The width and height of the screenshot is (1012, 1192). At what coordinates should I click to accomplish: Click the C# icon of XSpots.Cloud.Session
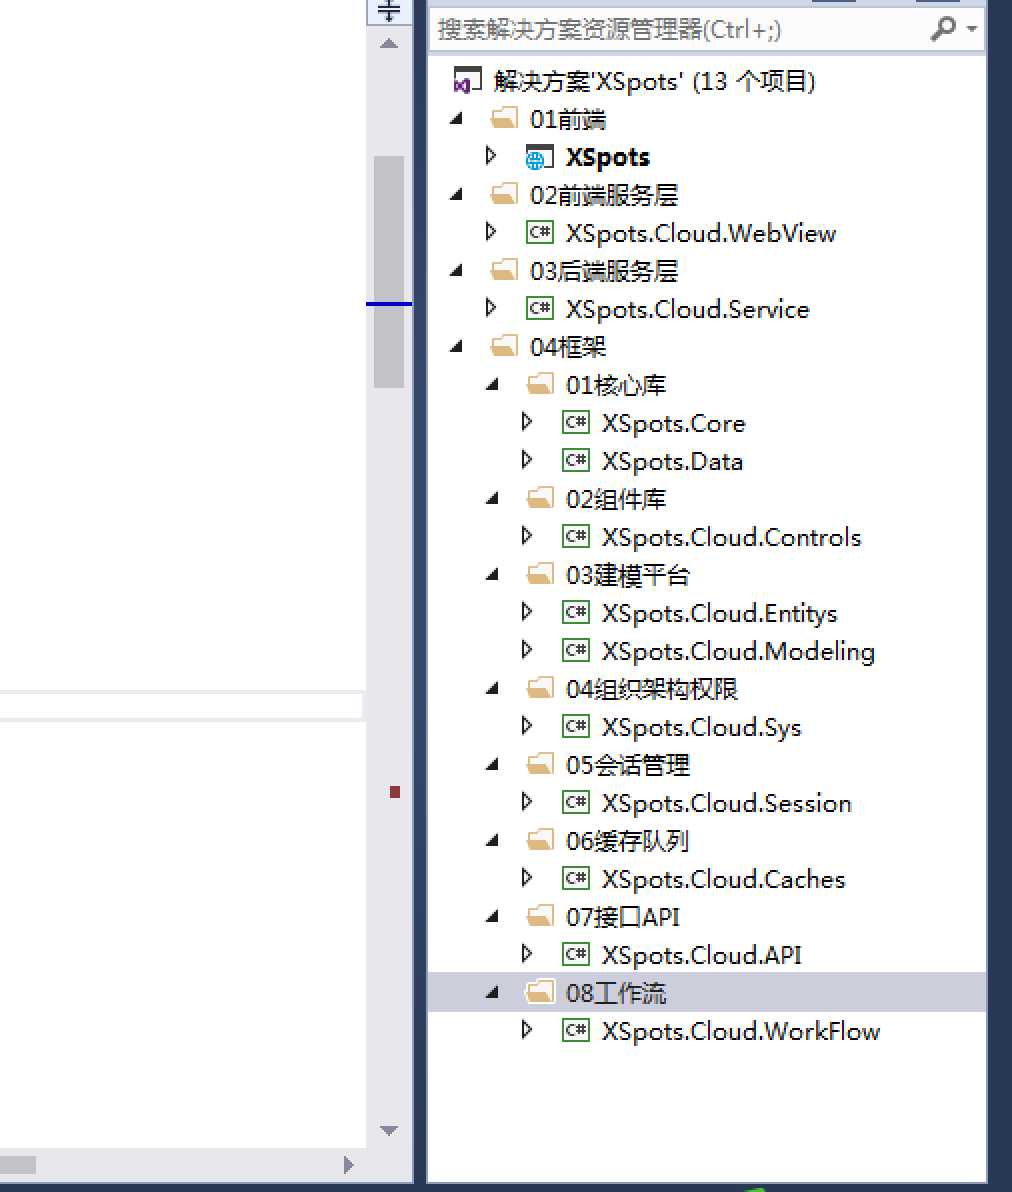pyautogui.click(x=576, y=803)
